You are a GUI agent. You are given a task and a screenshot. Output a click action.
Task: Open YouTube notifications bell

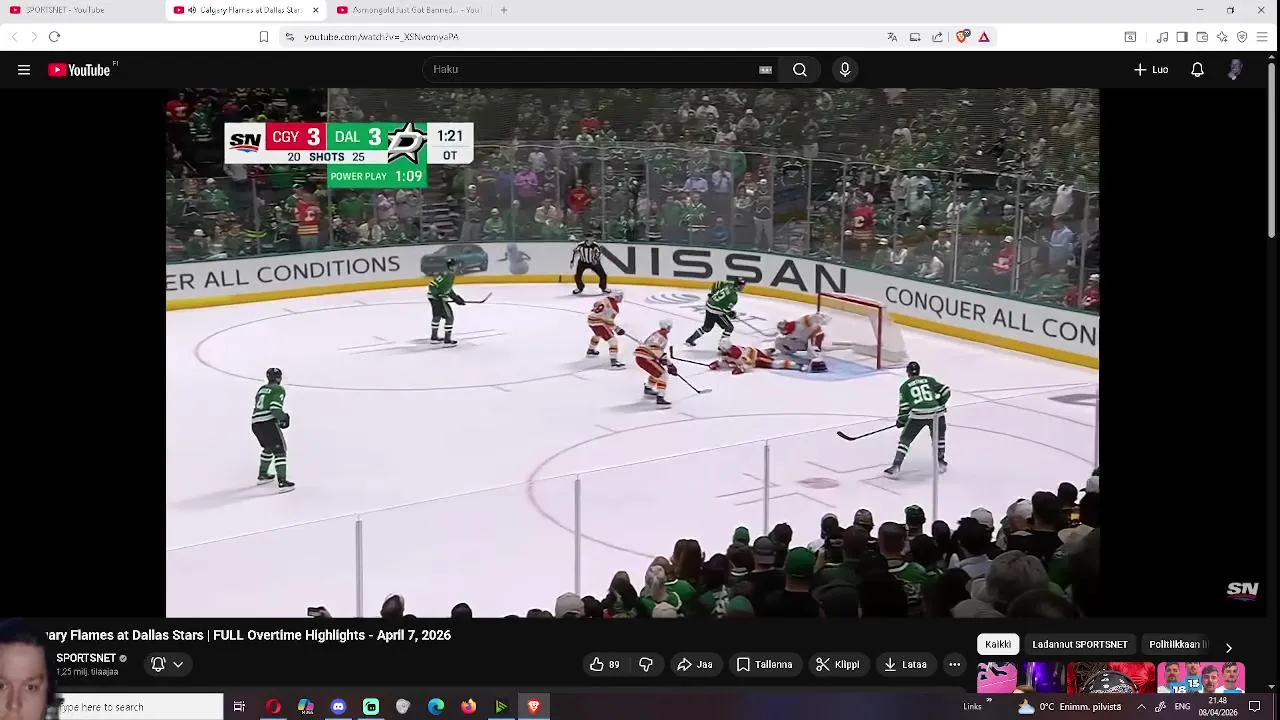point(1197,70)
